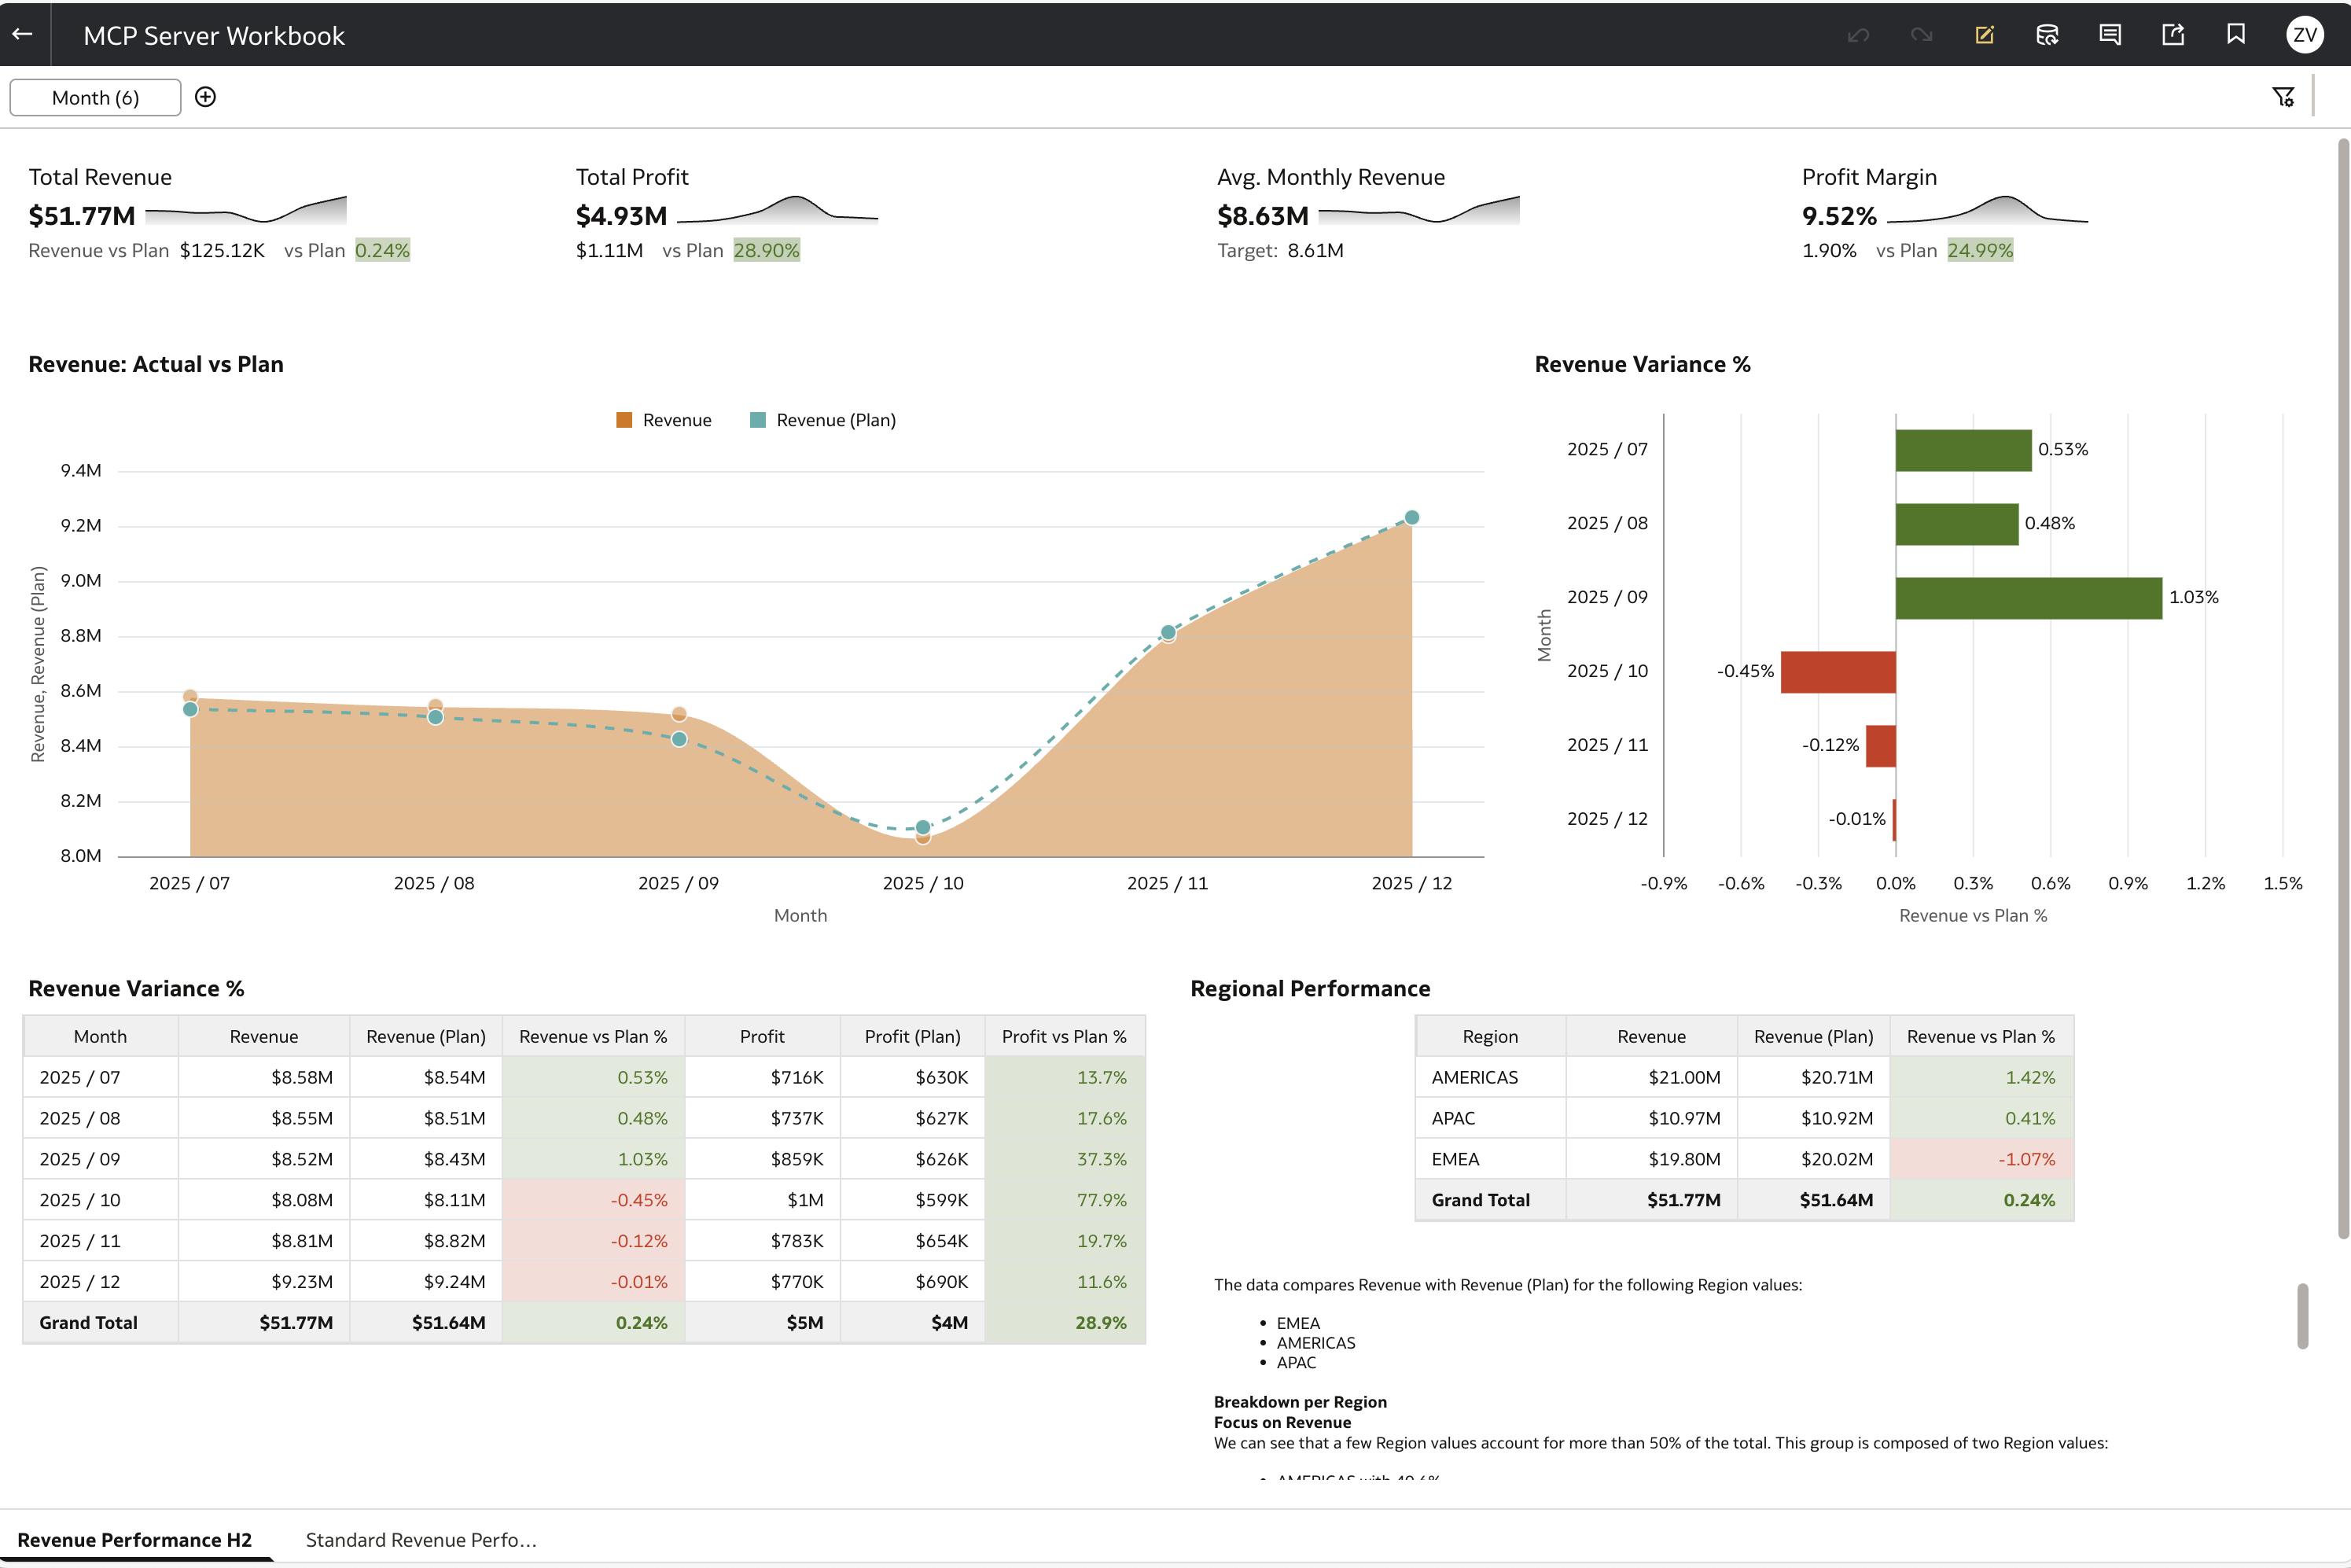The image size is (2351, 1568).
Task: Bookmark the workbook
Action: pos(2236,34)
